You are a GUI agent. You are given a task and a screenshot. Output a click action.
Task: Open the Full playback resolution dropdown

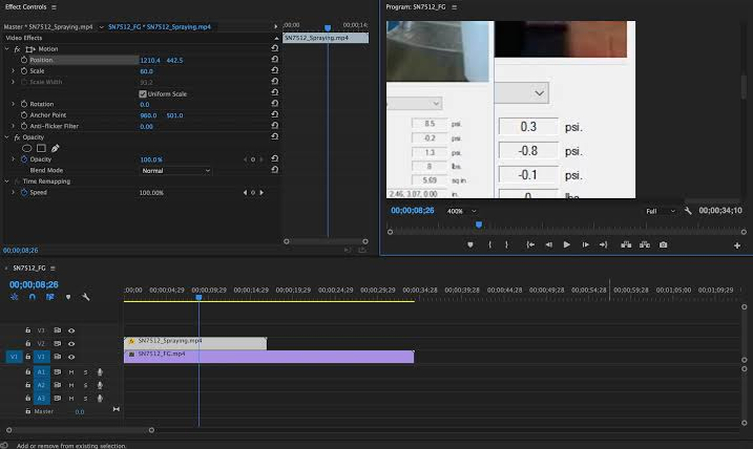(x=660, y=211)
